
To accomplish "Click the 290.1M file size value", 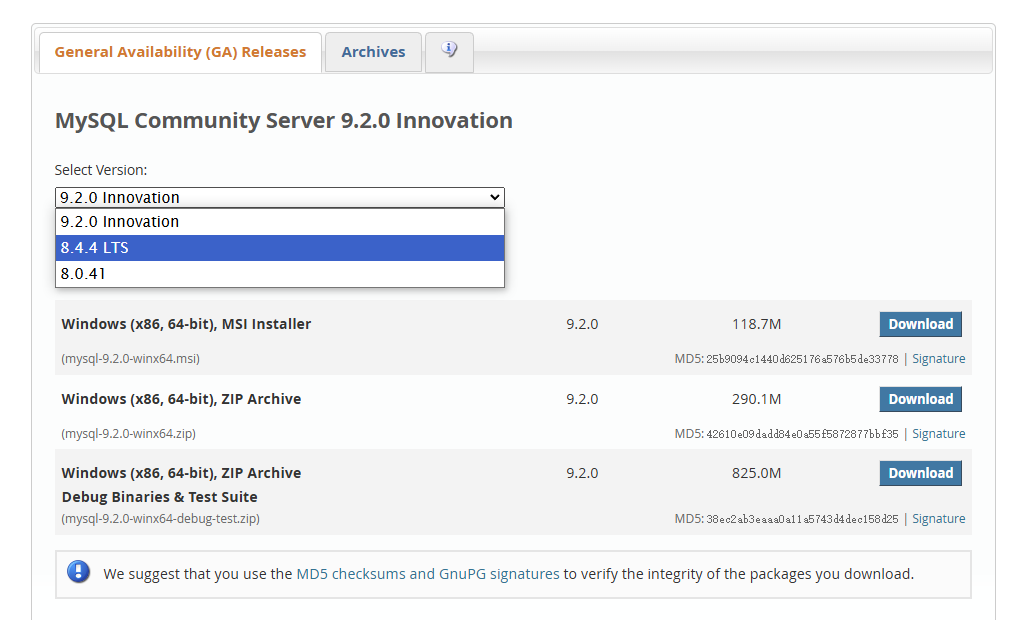I will pos(756,399).
